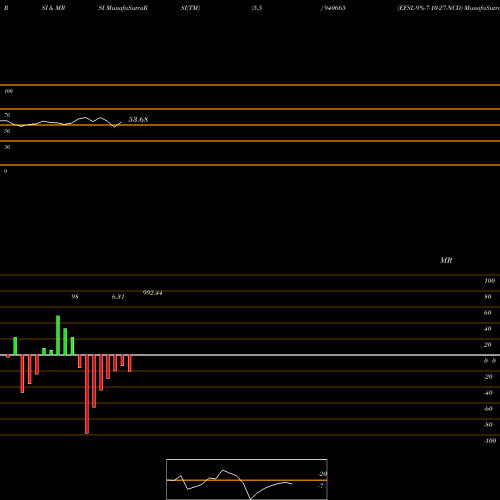500x500 pixels.
Task: Click the MR axis label -100
Action: pyautogui.click(x=490, y=441)
